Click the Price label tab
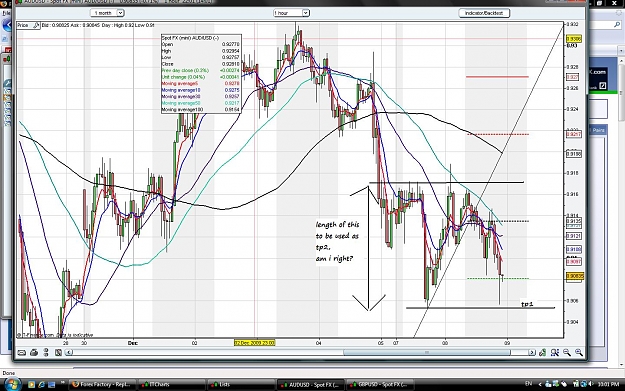625x391 pixels. pyautogui.click(x=23, y=25)
